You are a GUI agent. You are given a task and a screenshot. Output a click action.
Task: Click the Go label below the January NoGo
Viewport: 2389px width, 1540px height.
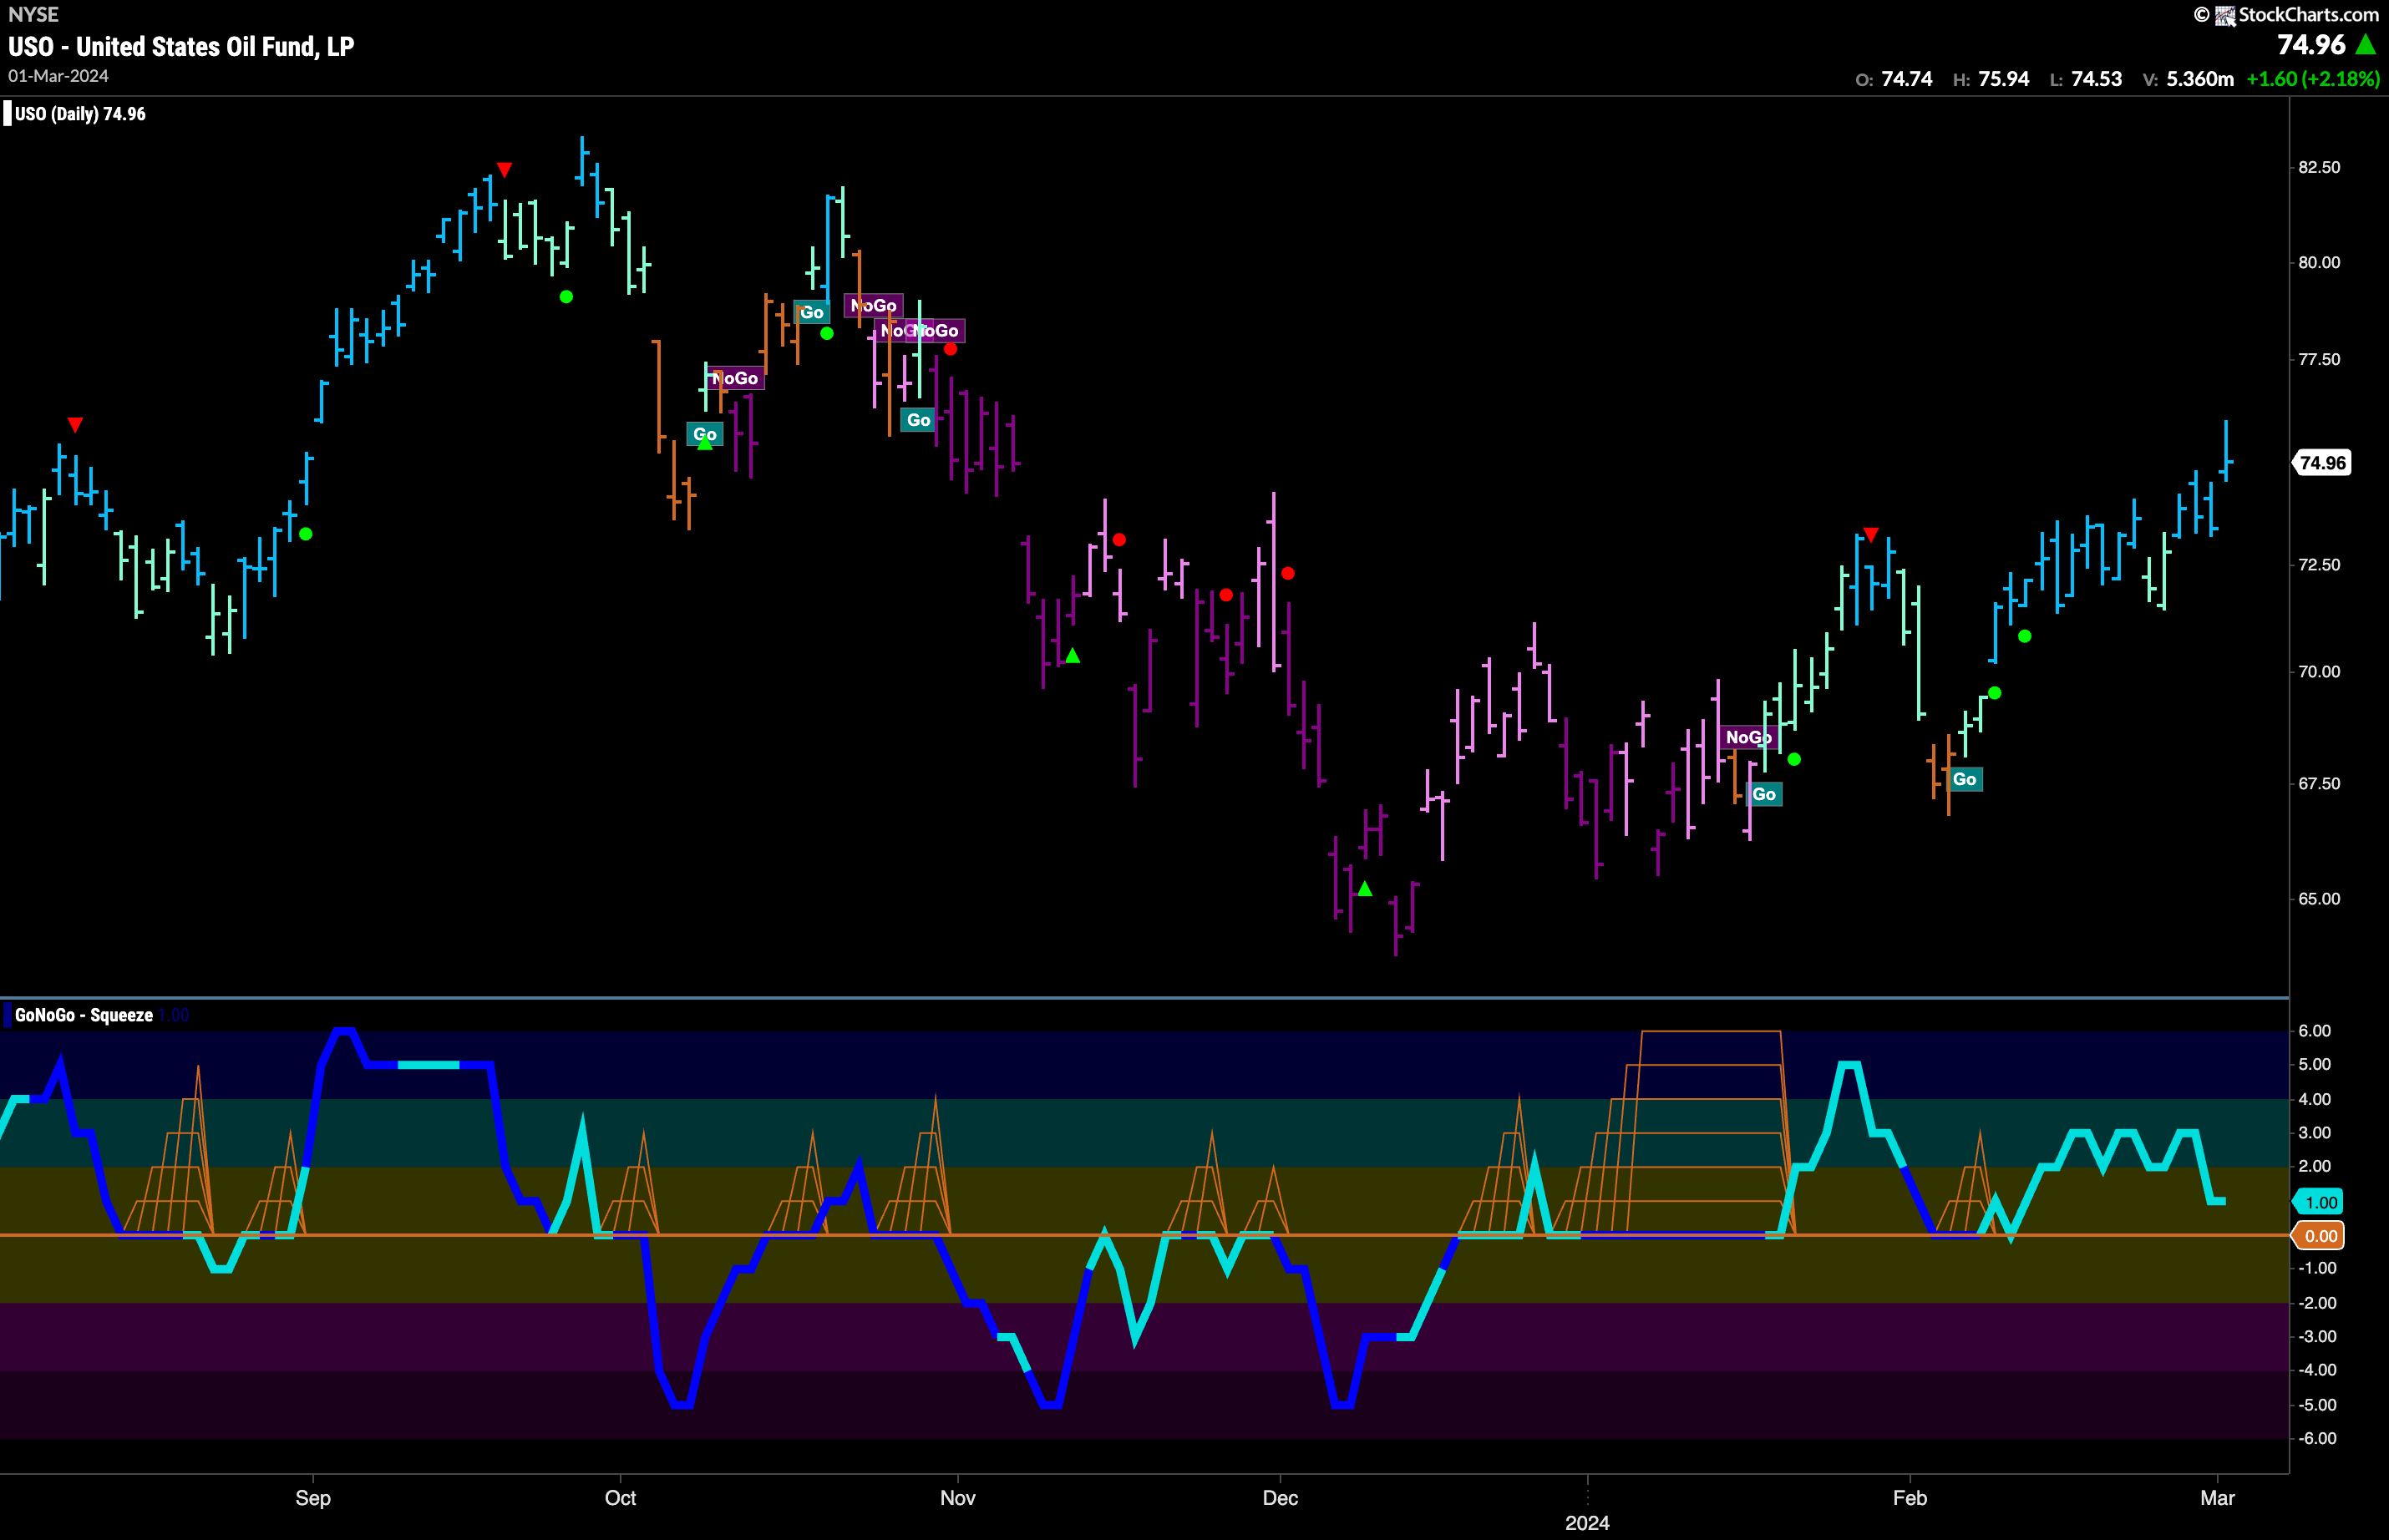coord(1764,794)
